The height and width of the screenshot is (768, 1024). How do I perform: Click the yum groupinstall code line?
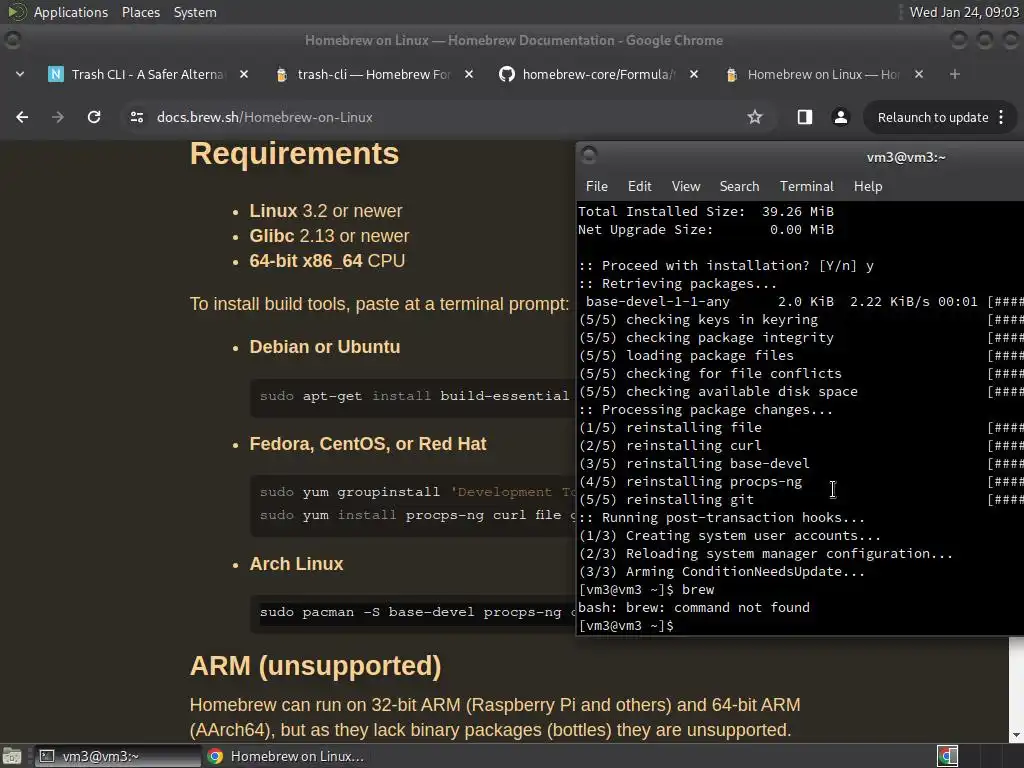(x=415, y=492)
